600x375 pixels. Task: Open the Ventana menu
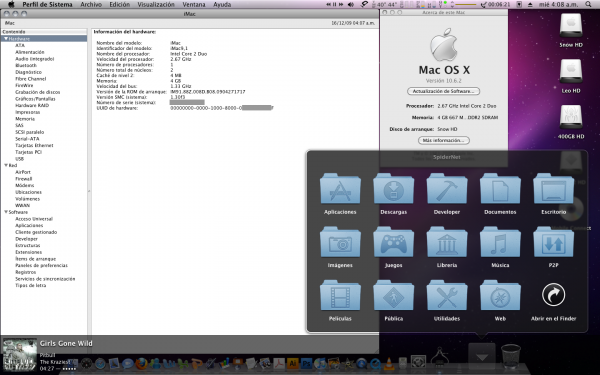click(194, 5)
